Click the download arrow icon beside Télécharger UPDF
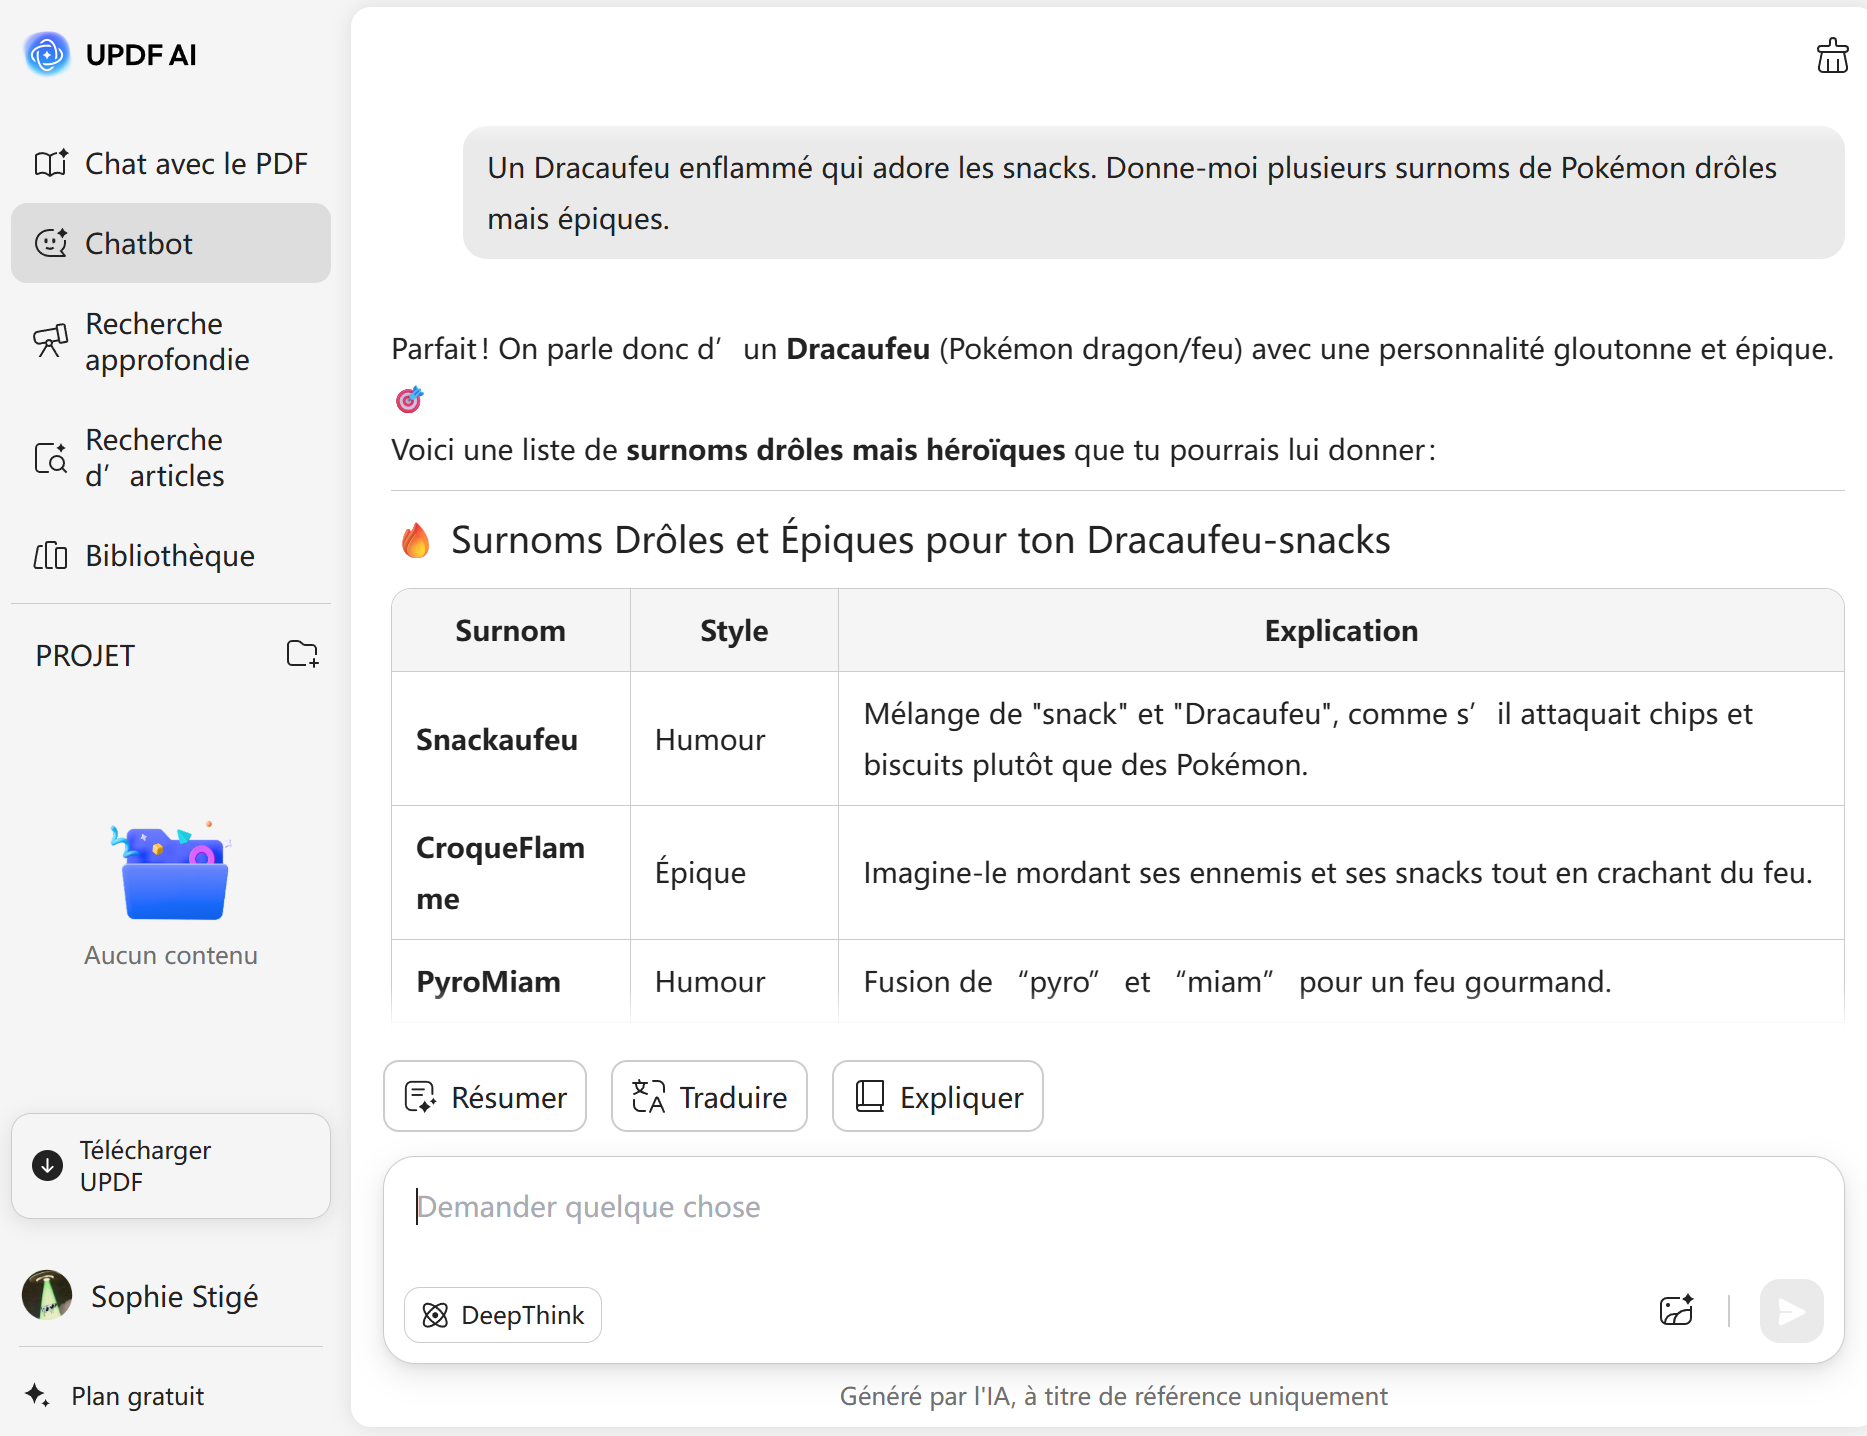Viewport: 1867px width, 1436px height. (x=47, y=1165)
